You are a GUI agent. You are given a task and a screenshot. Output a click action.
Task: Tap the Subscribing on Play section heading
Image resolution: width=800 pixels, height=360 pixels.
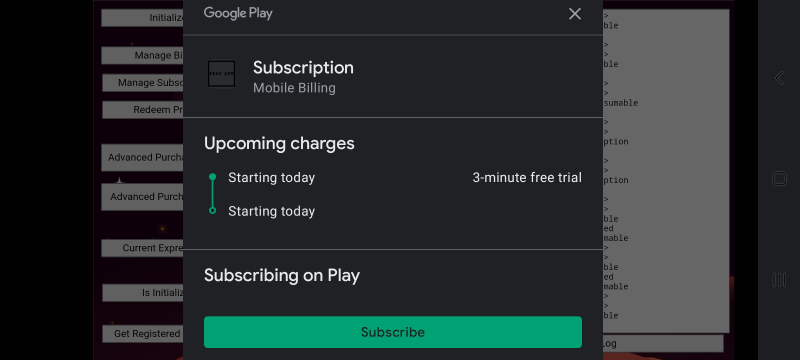[282, 275]
